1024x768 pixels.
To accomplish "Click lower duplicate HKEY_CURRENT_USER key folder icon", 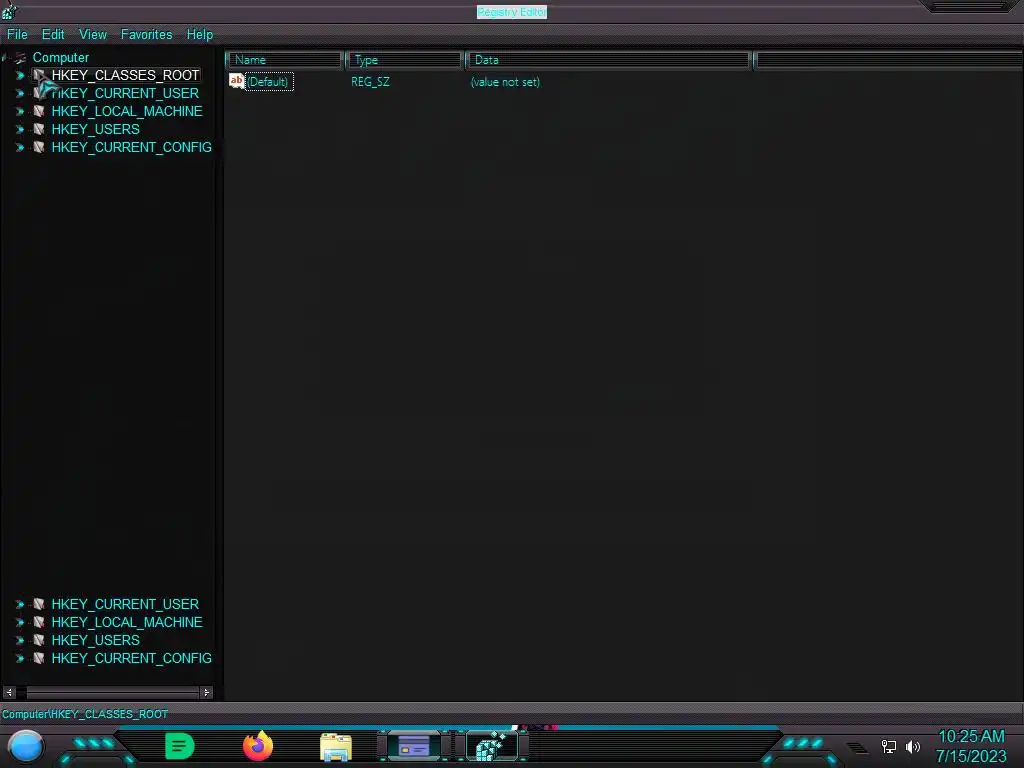I will coord(39,604).
